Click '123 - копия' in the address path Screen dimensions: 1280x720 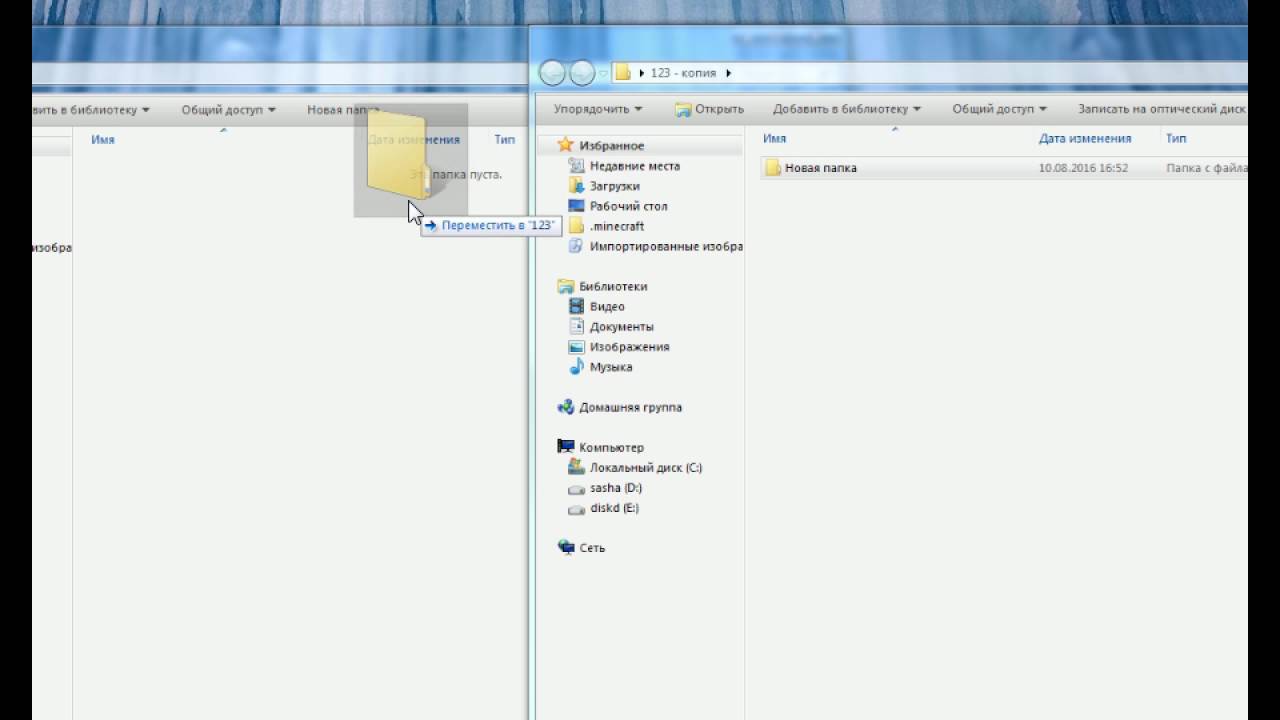click(683, 73)
